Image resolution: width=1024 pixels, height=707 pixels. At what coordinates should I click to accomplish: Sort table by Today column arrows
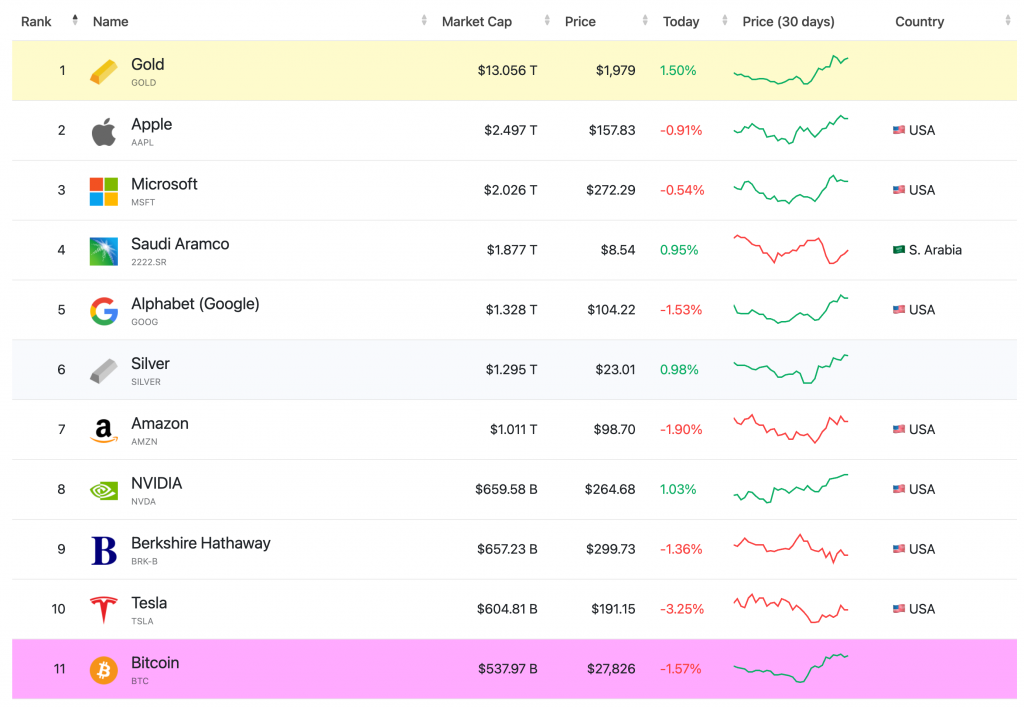724,20
